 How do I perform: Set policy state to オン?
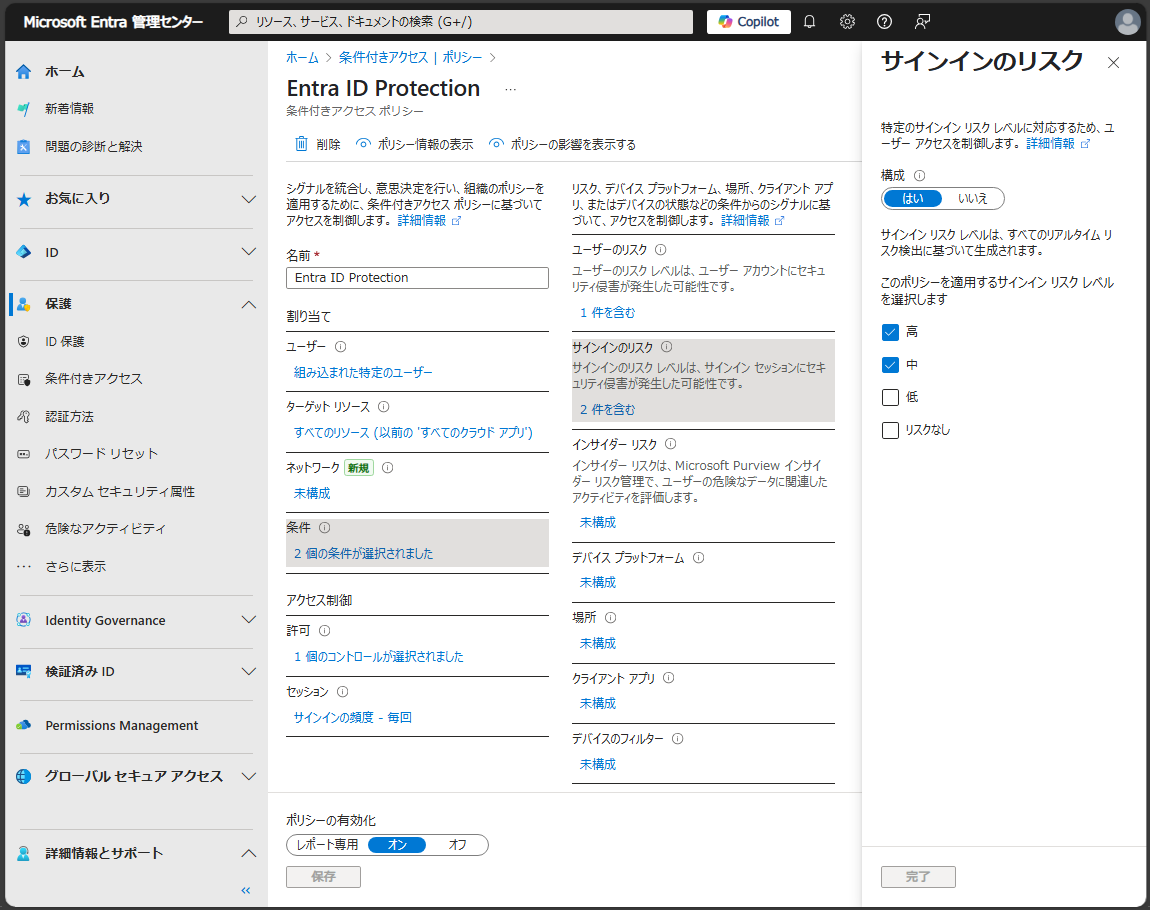[397, 845]
